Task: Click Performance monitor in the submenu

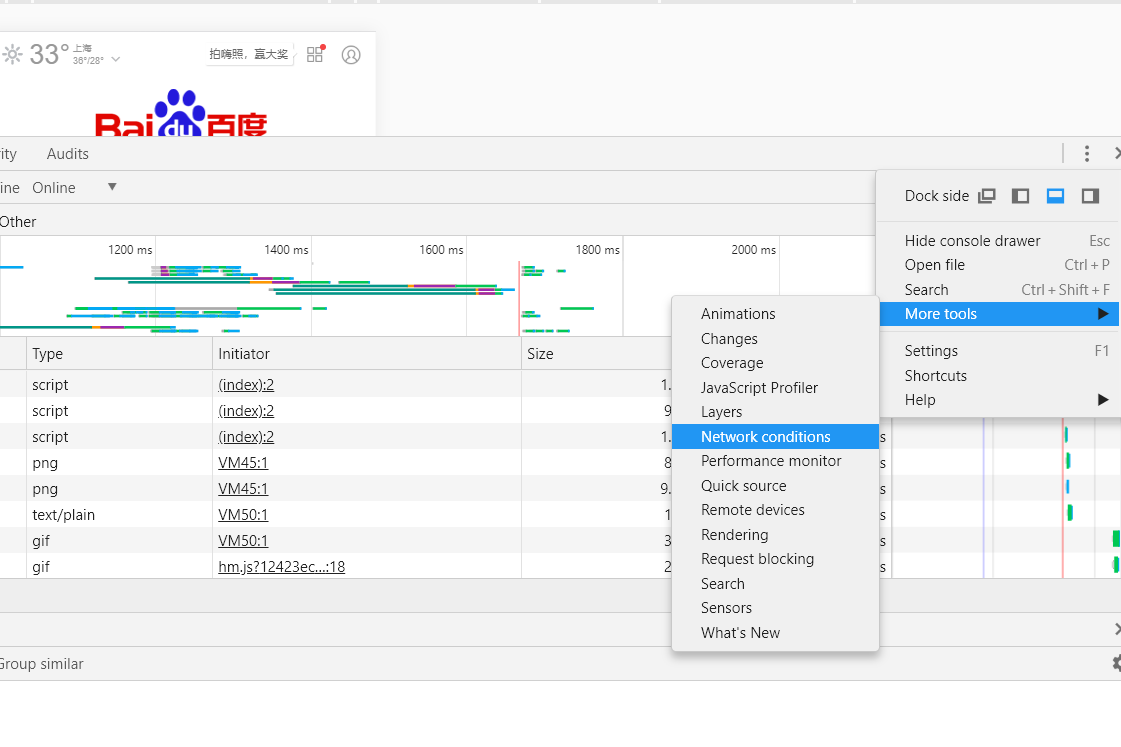Action: pos(771,461)
